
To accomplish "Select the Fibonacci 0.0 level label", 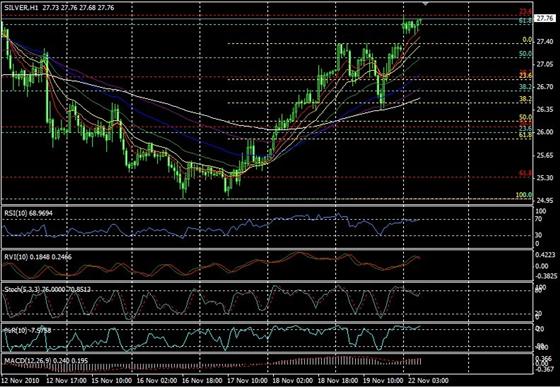I will click(x=527, y=40).
